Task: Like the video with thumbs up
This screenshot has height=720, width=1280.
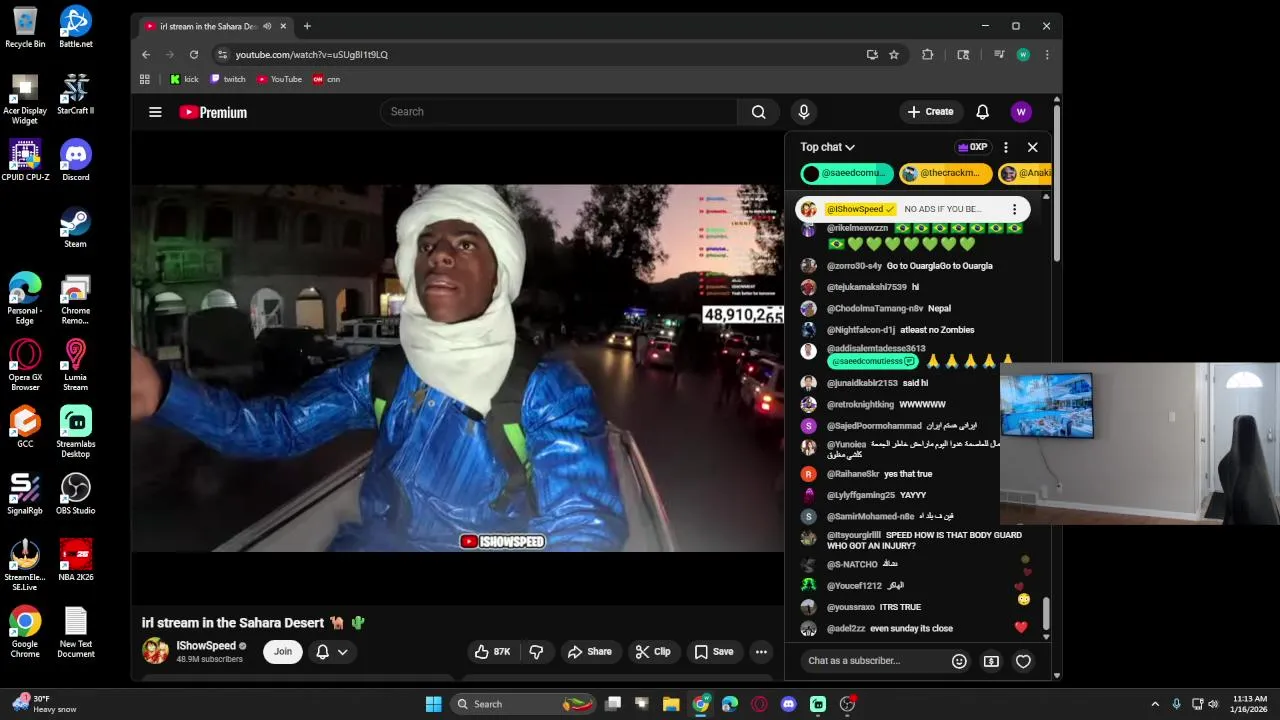Action: tap(493, 652)
